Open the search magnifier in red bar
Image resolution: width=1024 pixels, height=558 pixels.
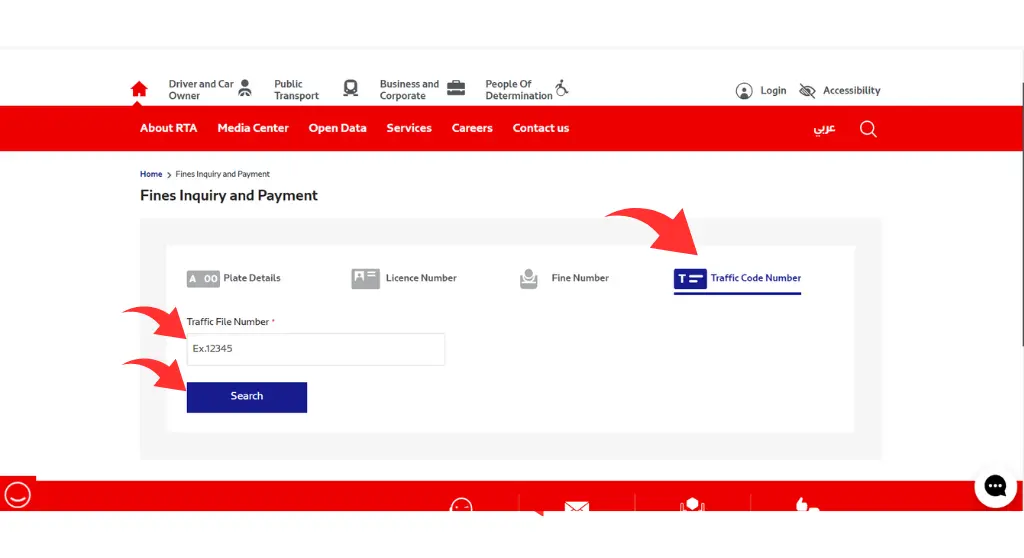[x=868, y=129]
